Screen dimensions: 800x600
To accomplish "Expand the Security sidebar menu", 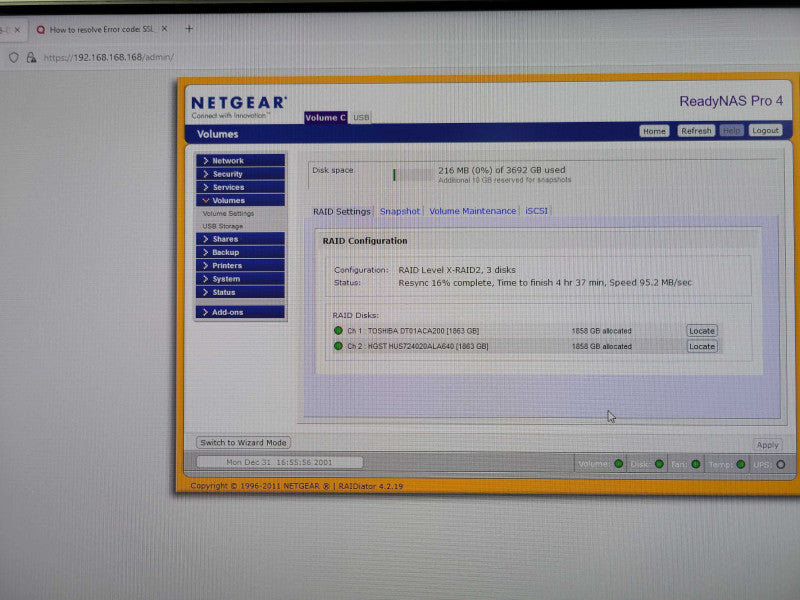I will tap(240, 173).
